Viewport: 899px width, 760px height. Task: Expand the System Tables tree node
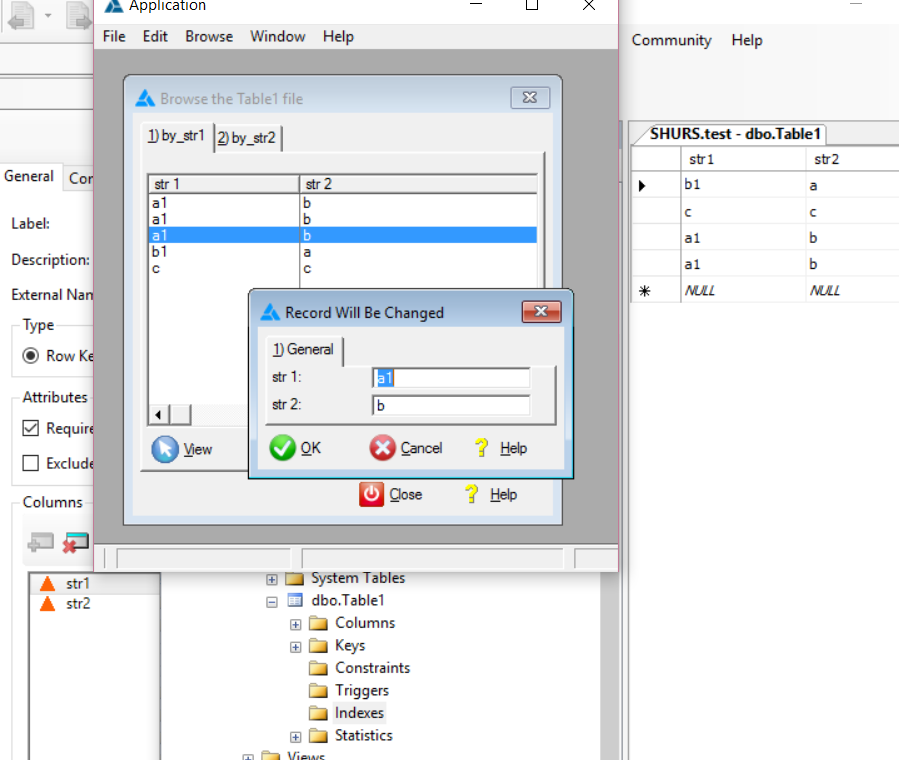271,579
